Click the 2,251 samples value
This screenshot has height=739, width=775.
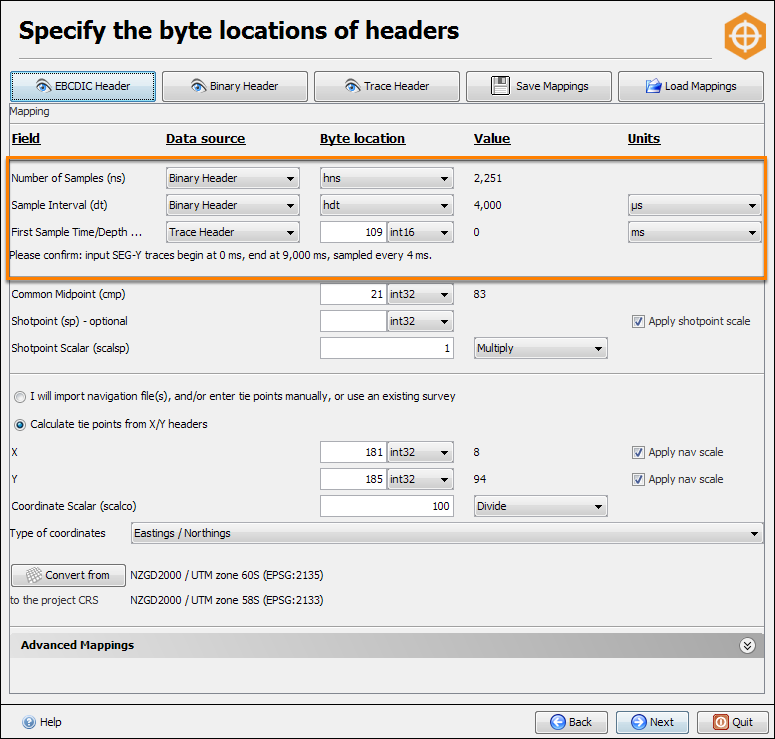(487, 178)
